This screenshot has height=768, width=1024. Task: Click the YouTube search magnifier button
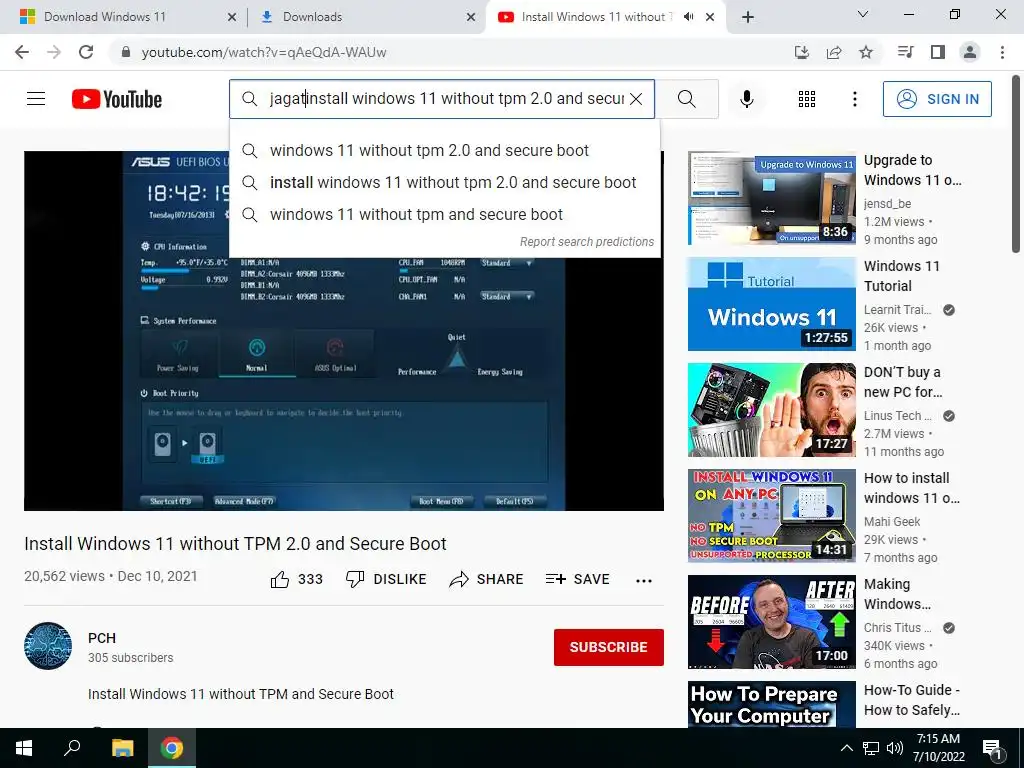point(686,99)
